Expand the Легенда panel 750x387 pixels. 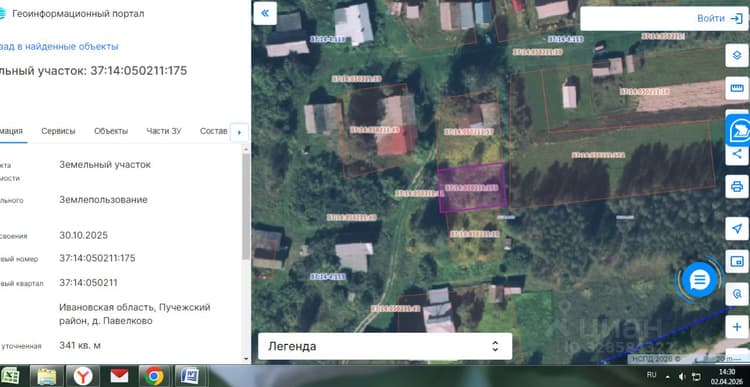point(385,346)
